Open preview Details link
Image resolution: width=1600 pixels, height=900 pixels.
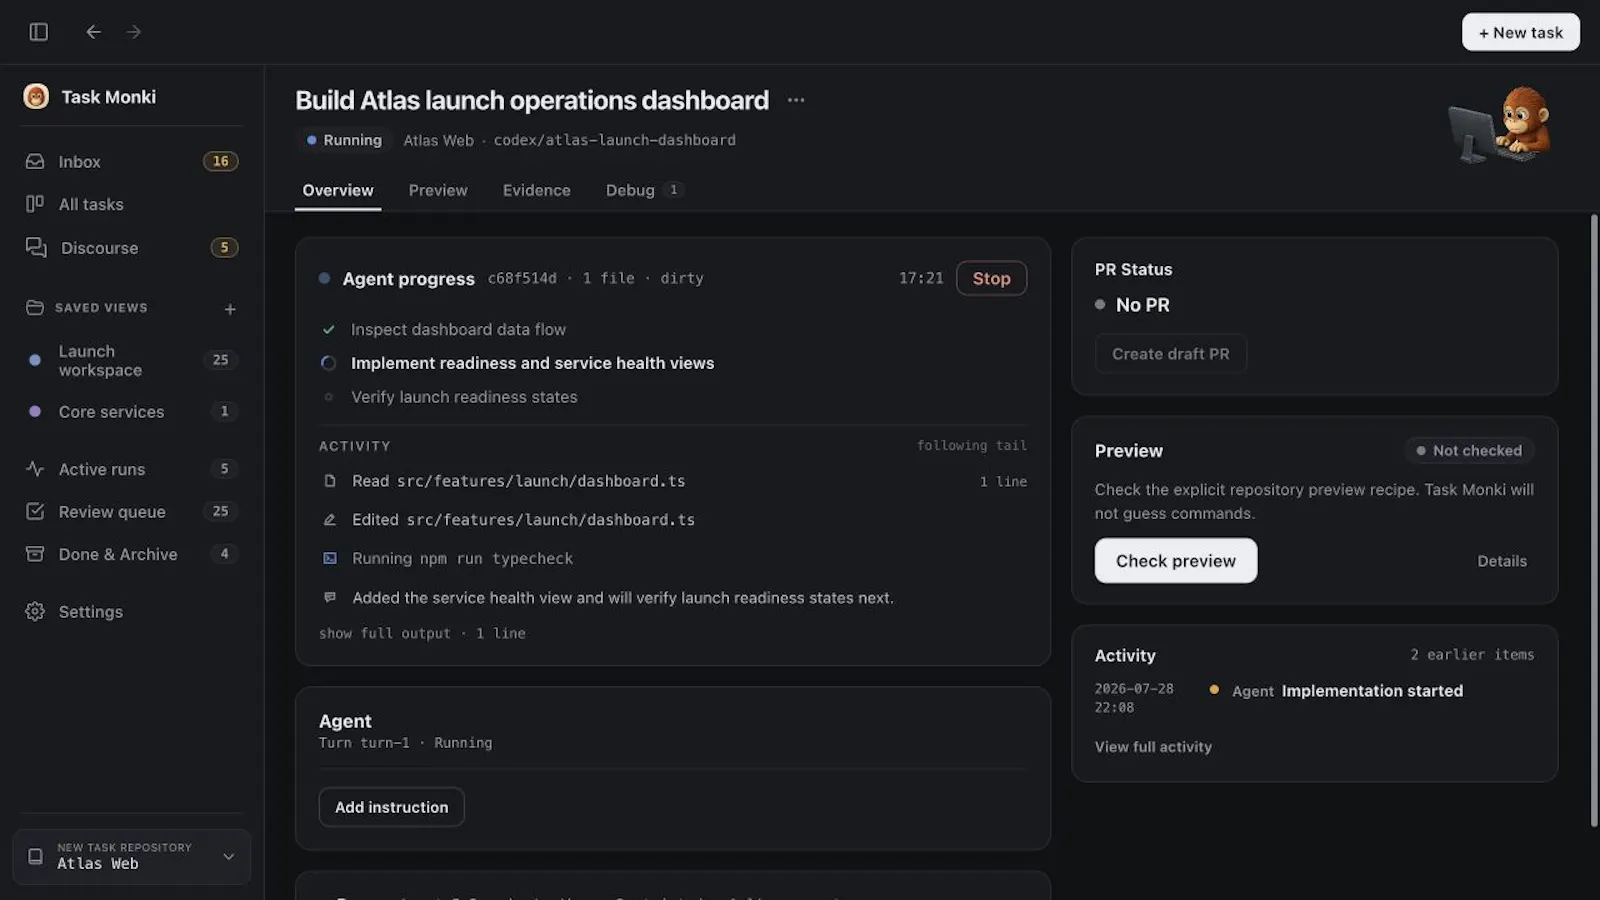[x=1502, y=561]
